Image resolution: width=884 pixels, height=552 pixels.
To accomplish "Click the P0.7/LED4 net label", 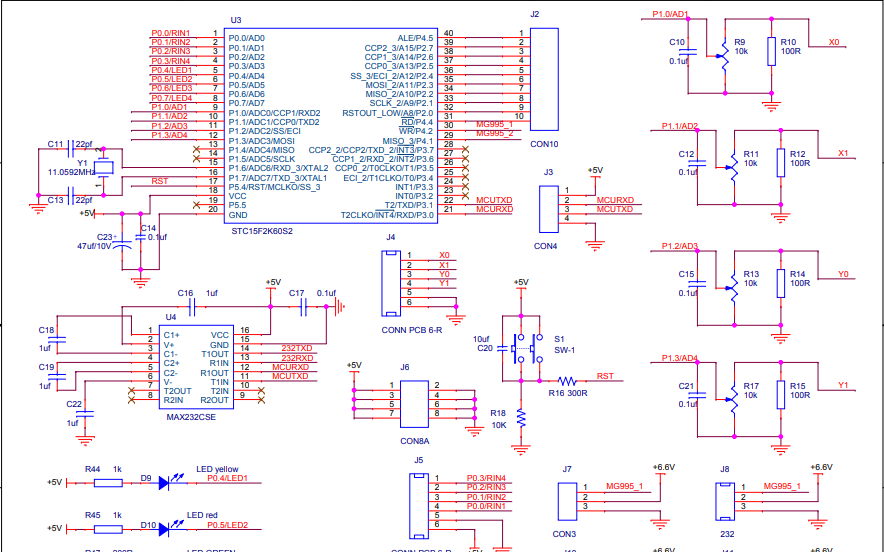I will (172, 98).
